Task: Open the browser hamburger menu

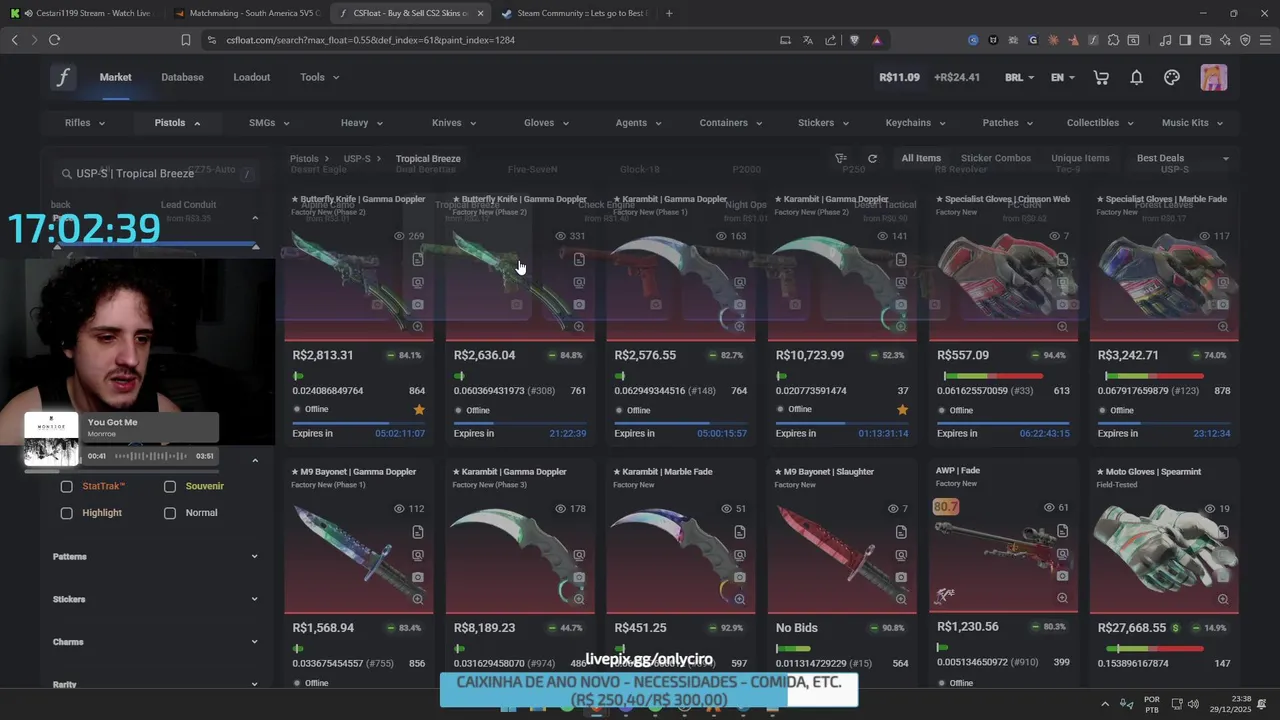Action: click(x=1264, y=40)
